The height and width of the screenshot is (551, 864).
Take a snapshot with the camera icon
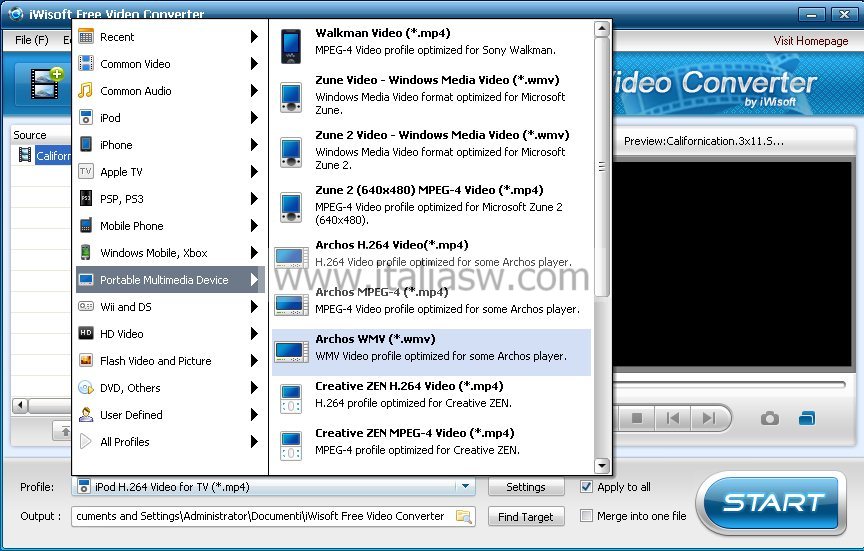coord(770,419)
